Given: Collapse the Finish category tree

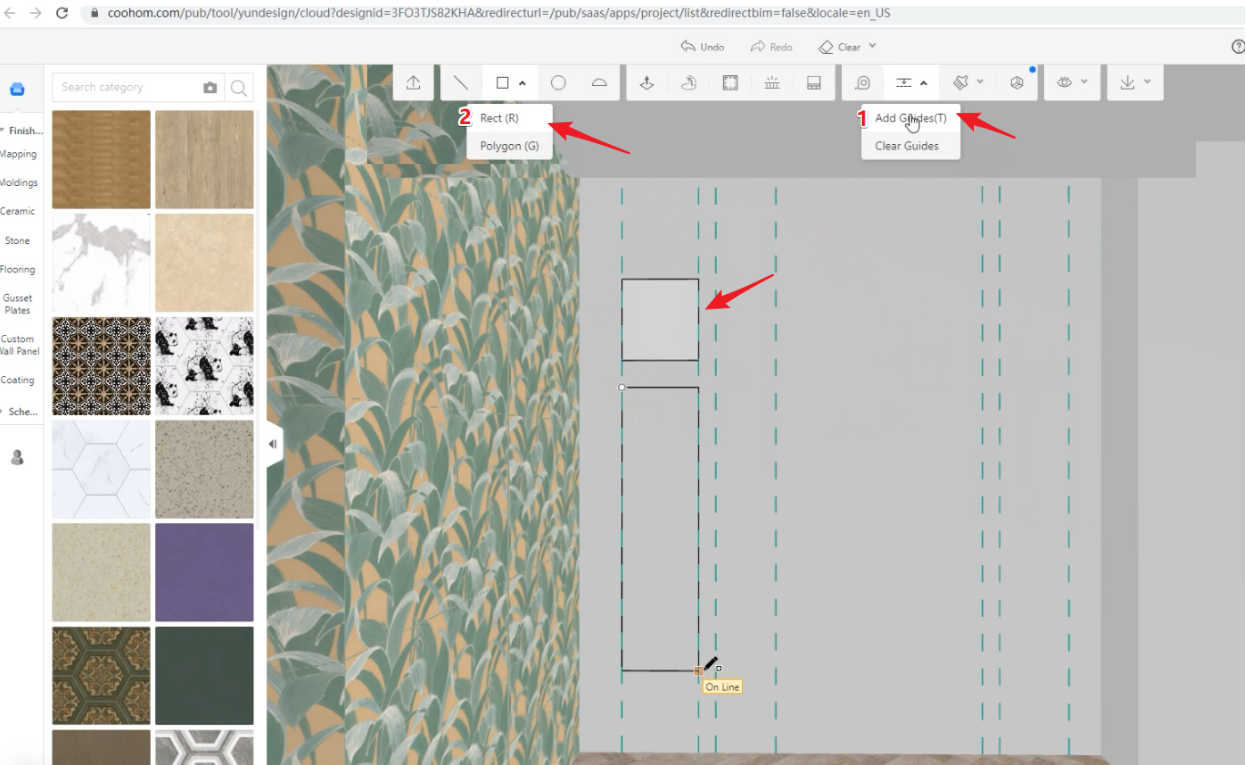Looking at the screenshot, I should tap(3, 131).
